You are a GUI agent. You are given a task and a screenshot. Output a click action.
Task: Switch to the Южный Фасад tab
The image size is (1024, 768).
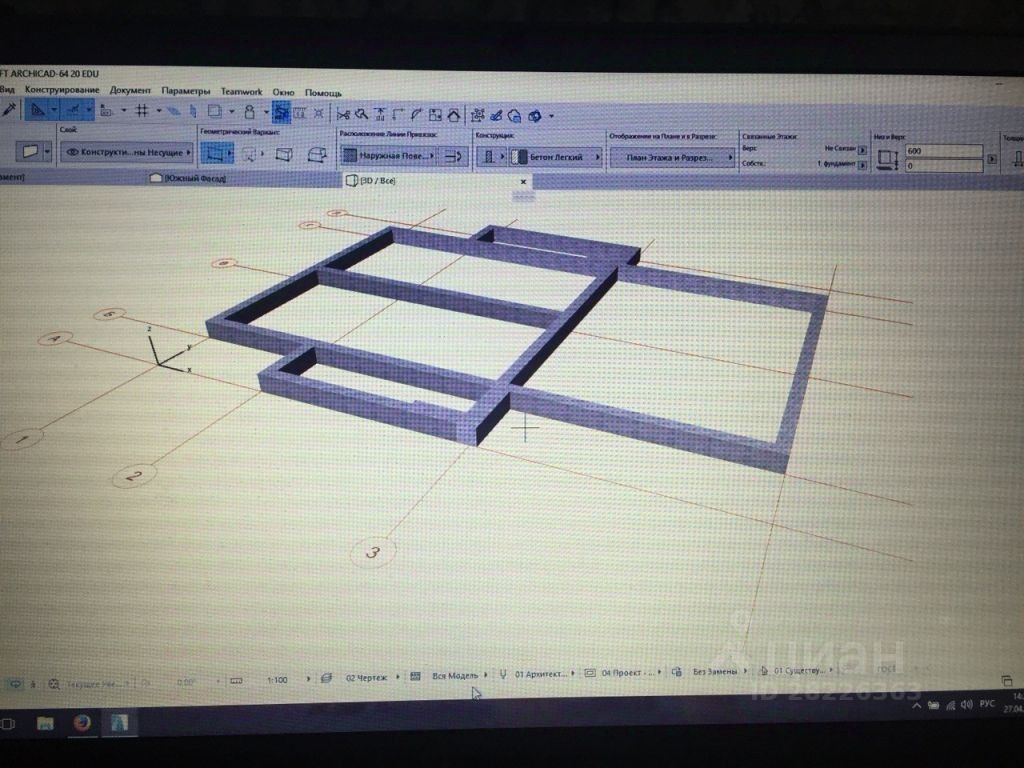tap(188, 178)
